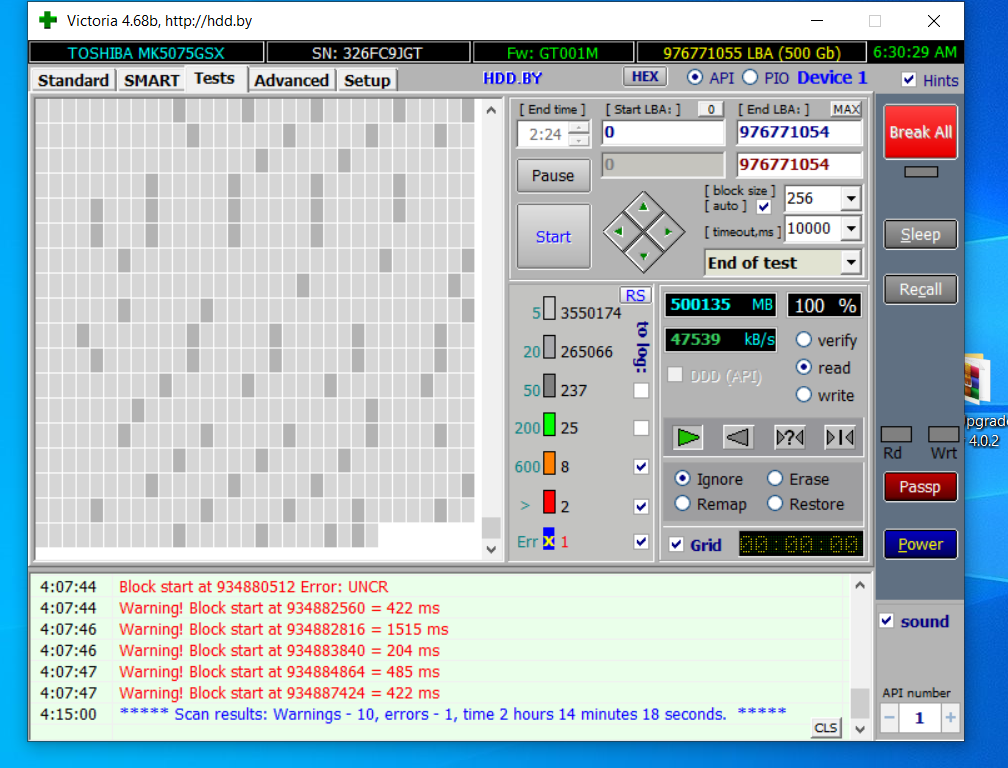Click the orange 600 ms color swatch
1008x768 pixels.
[549, 463]
